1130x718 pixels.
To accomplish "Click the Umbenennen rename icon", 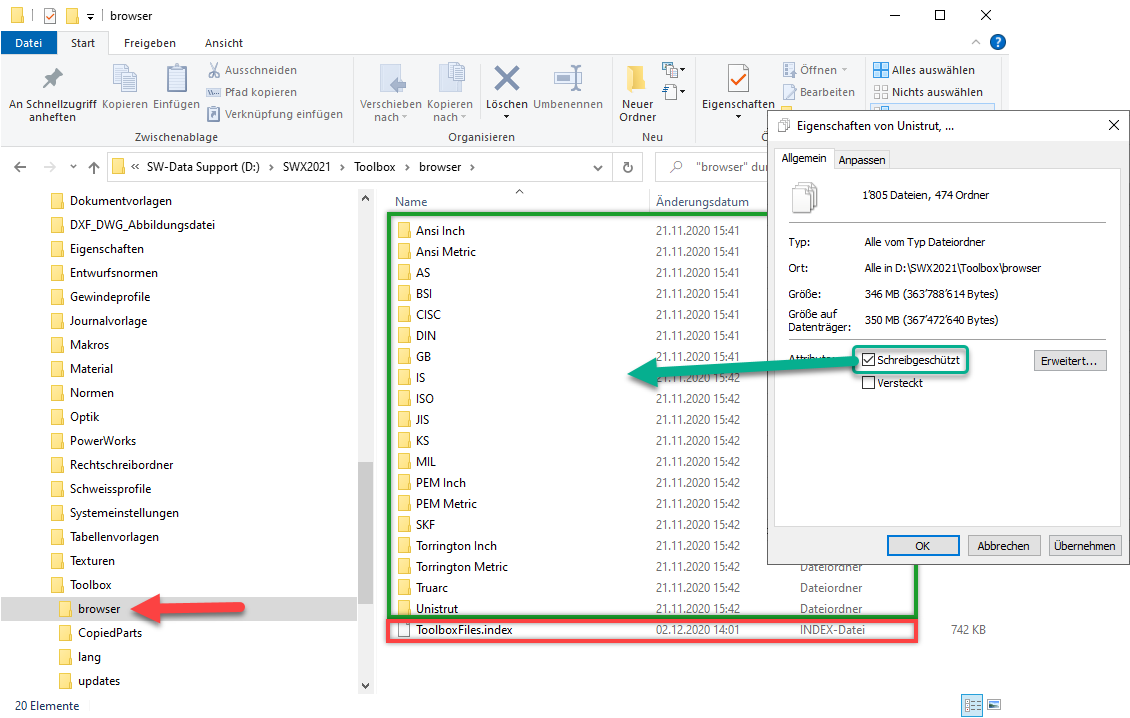I will (x=568, y=80).
